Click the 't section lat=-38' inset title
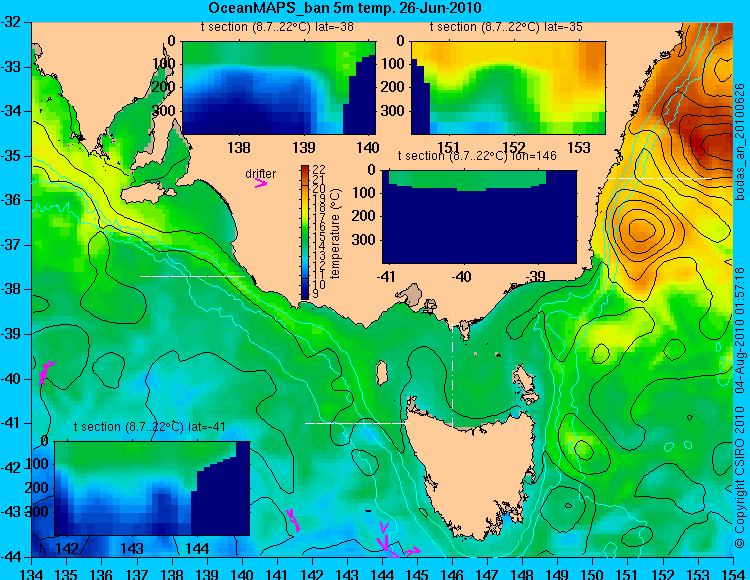Viewport: 750px width, 580px height. pyautogui.click(x=277, y=27)
